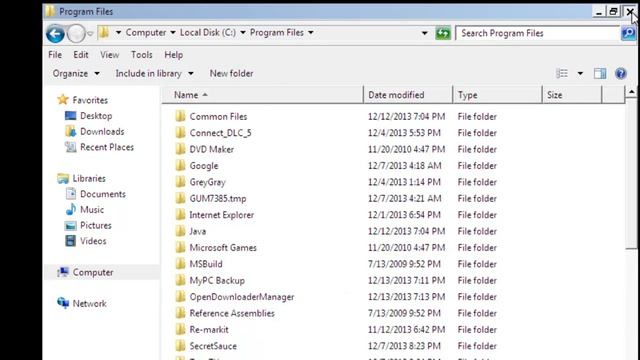Open the Help menu
This screenshot has width=640, height=360.
click(173, 55)
